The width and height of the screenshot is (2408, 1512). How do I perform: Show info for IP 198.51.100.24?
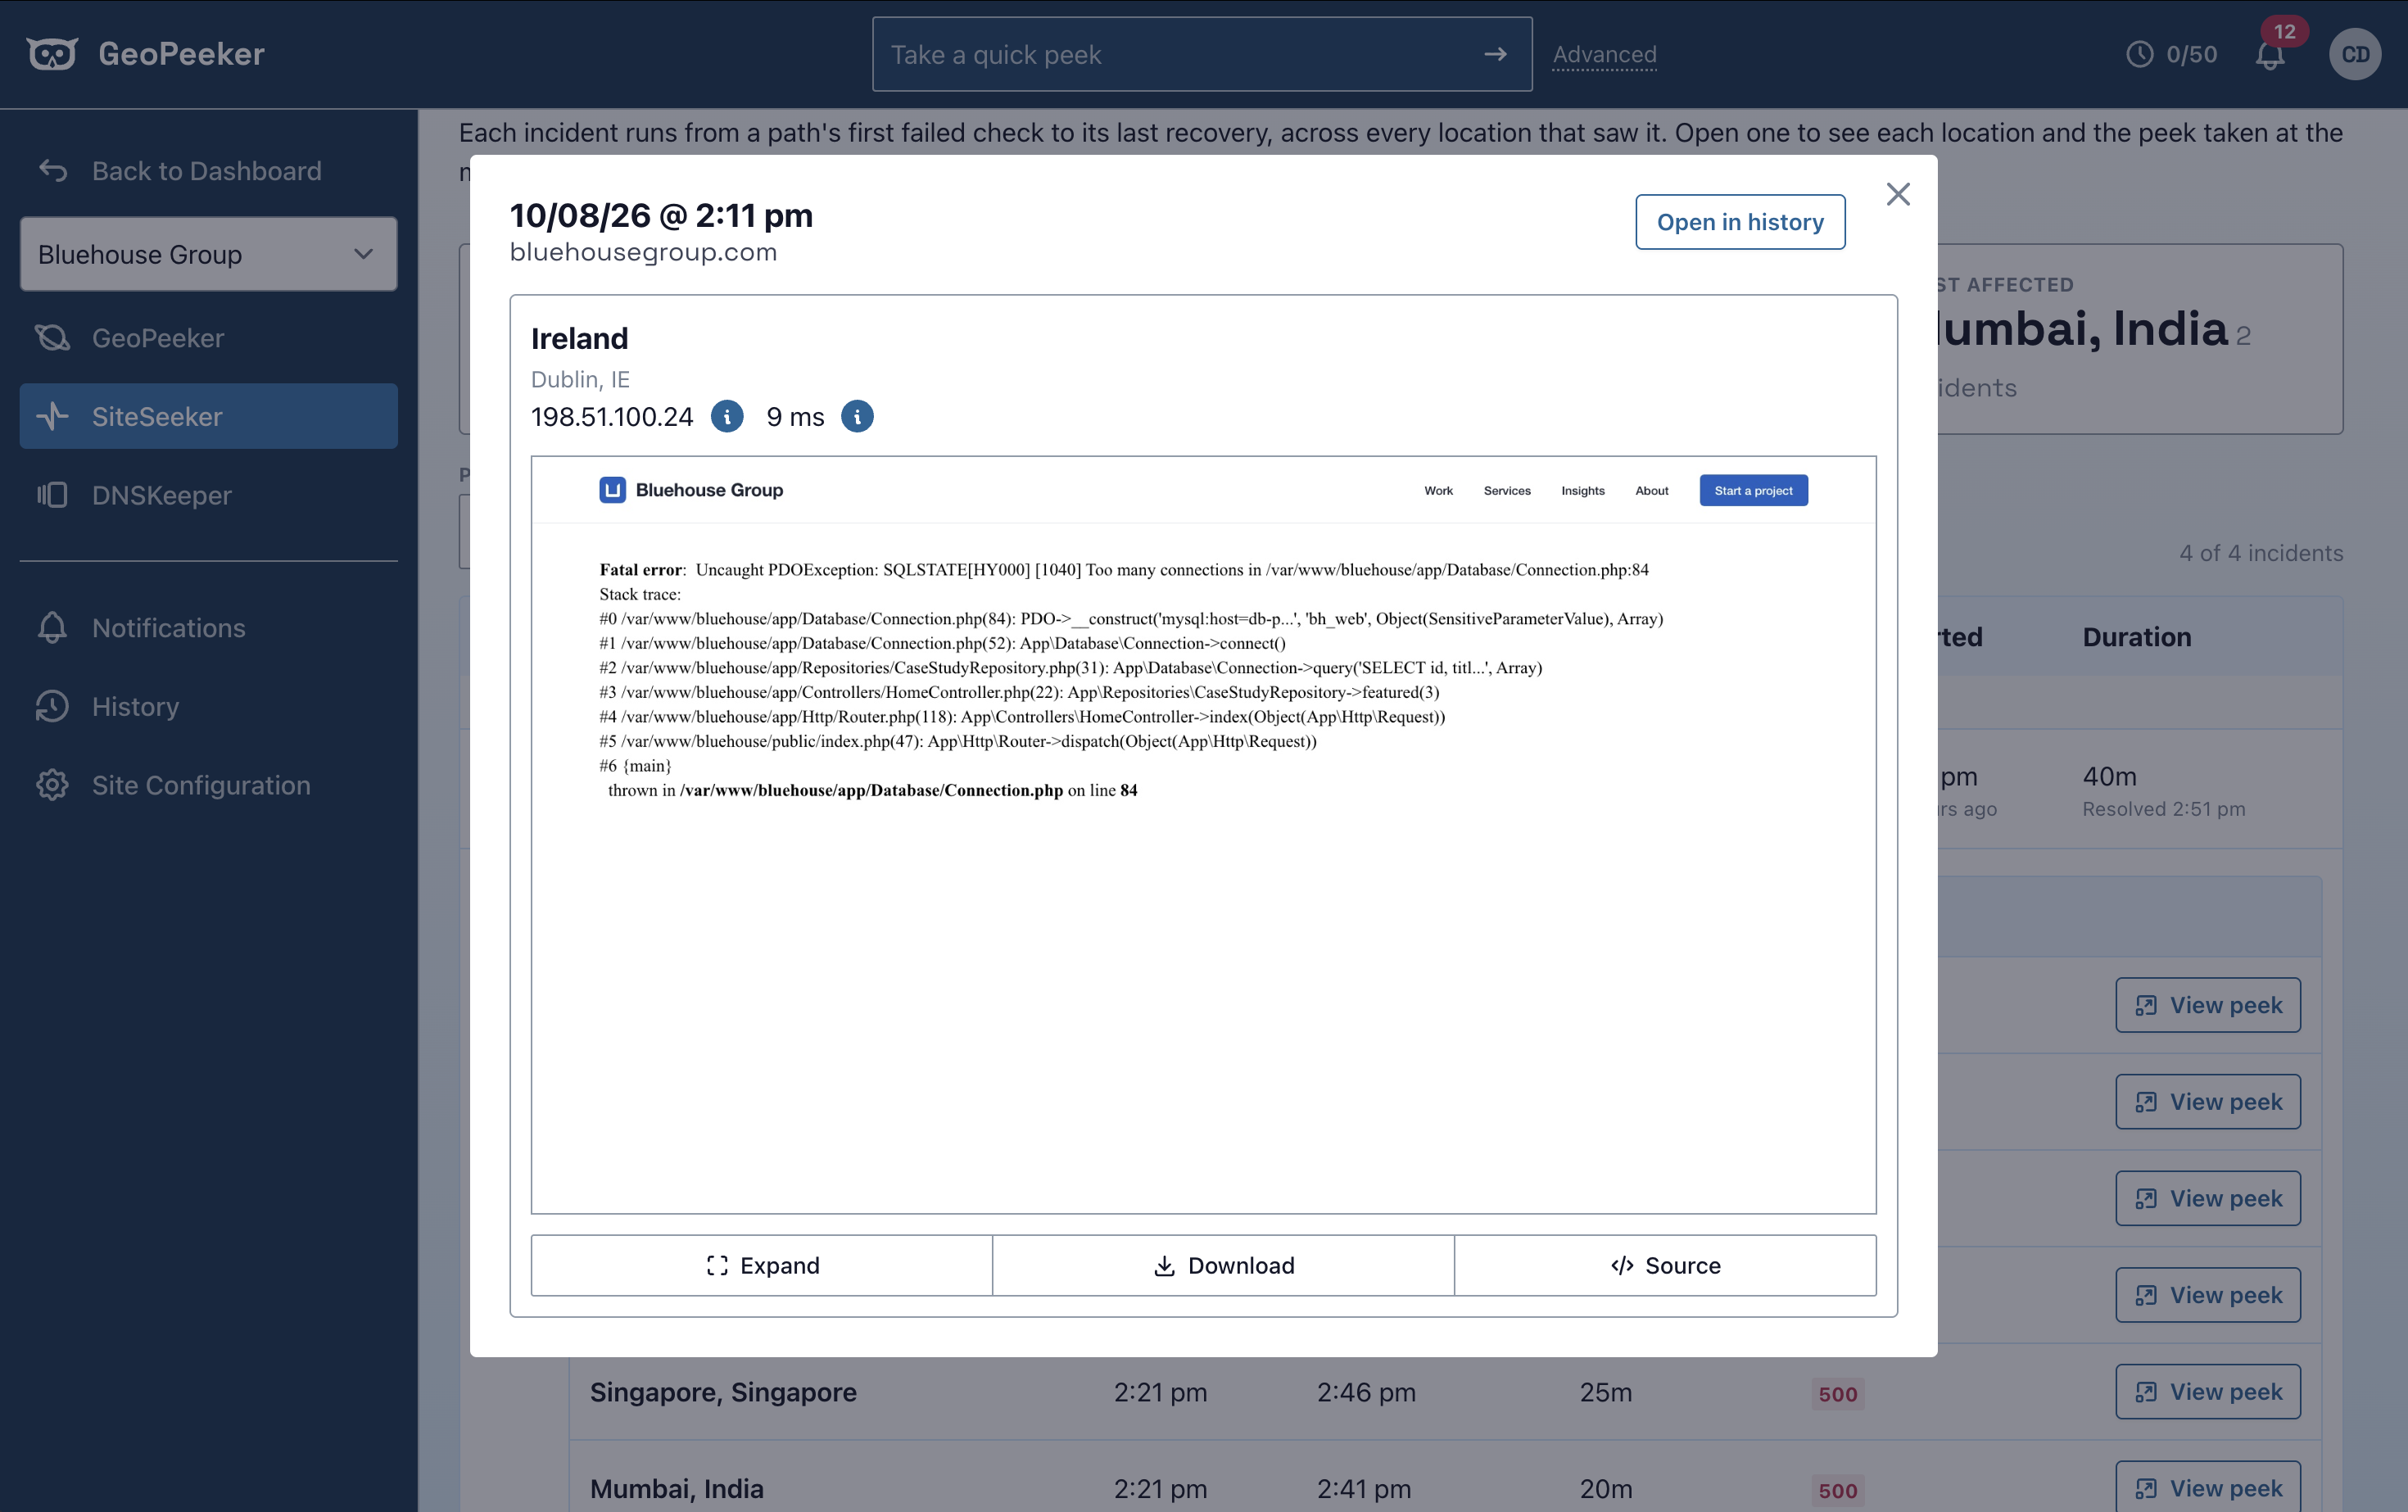click(x=727, y=416)
